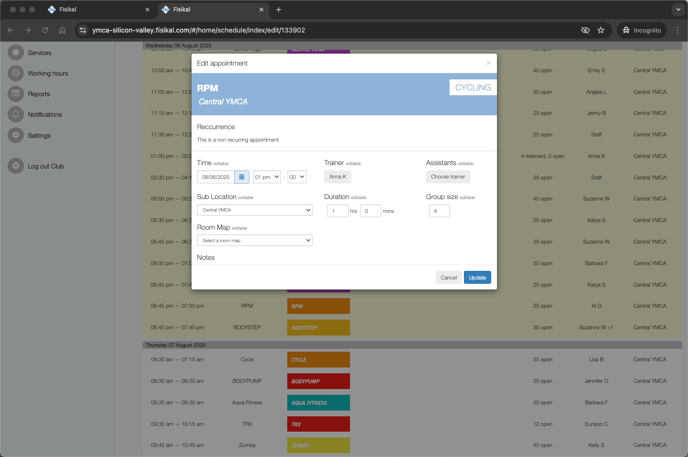This screenshot has height=457, width=688.
Task: Select the second Fisikal tab
Action: 213,10
